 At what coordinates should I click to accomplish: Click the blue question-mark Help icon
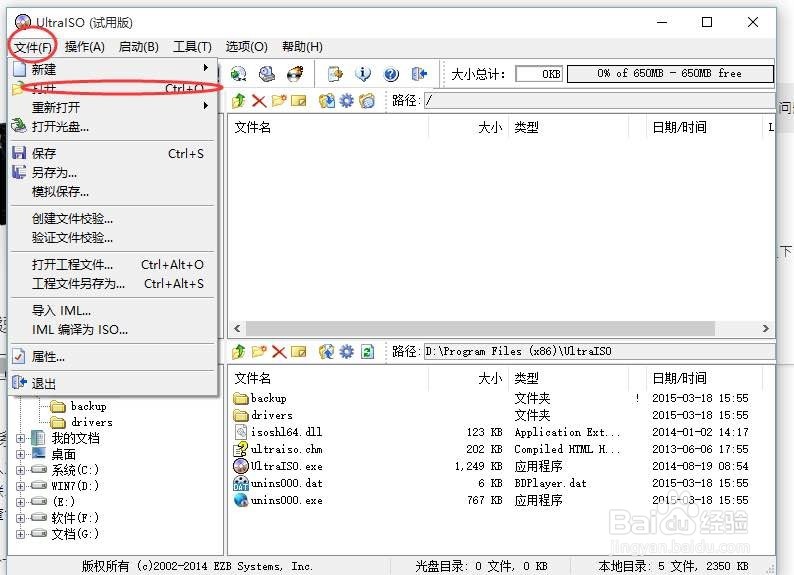click(391, 74)
